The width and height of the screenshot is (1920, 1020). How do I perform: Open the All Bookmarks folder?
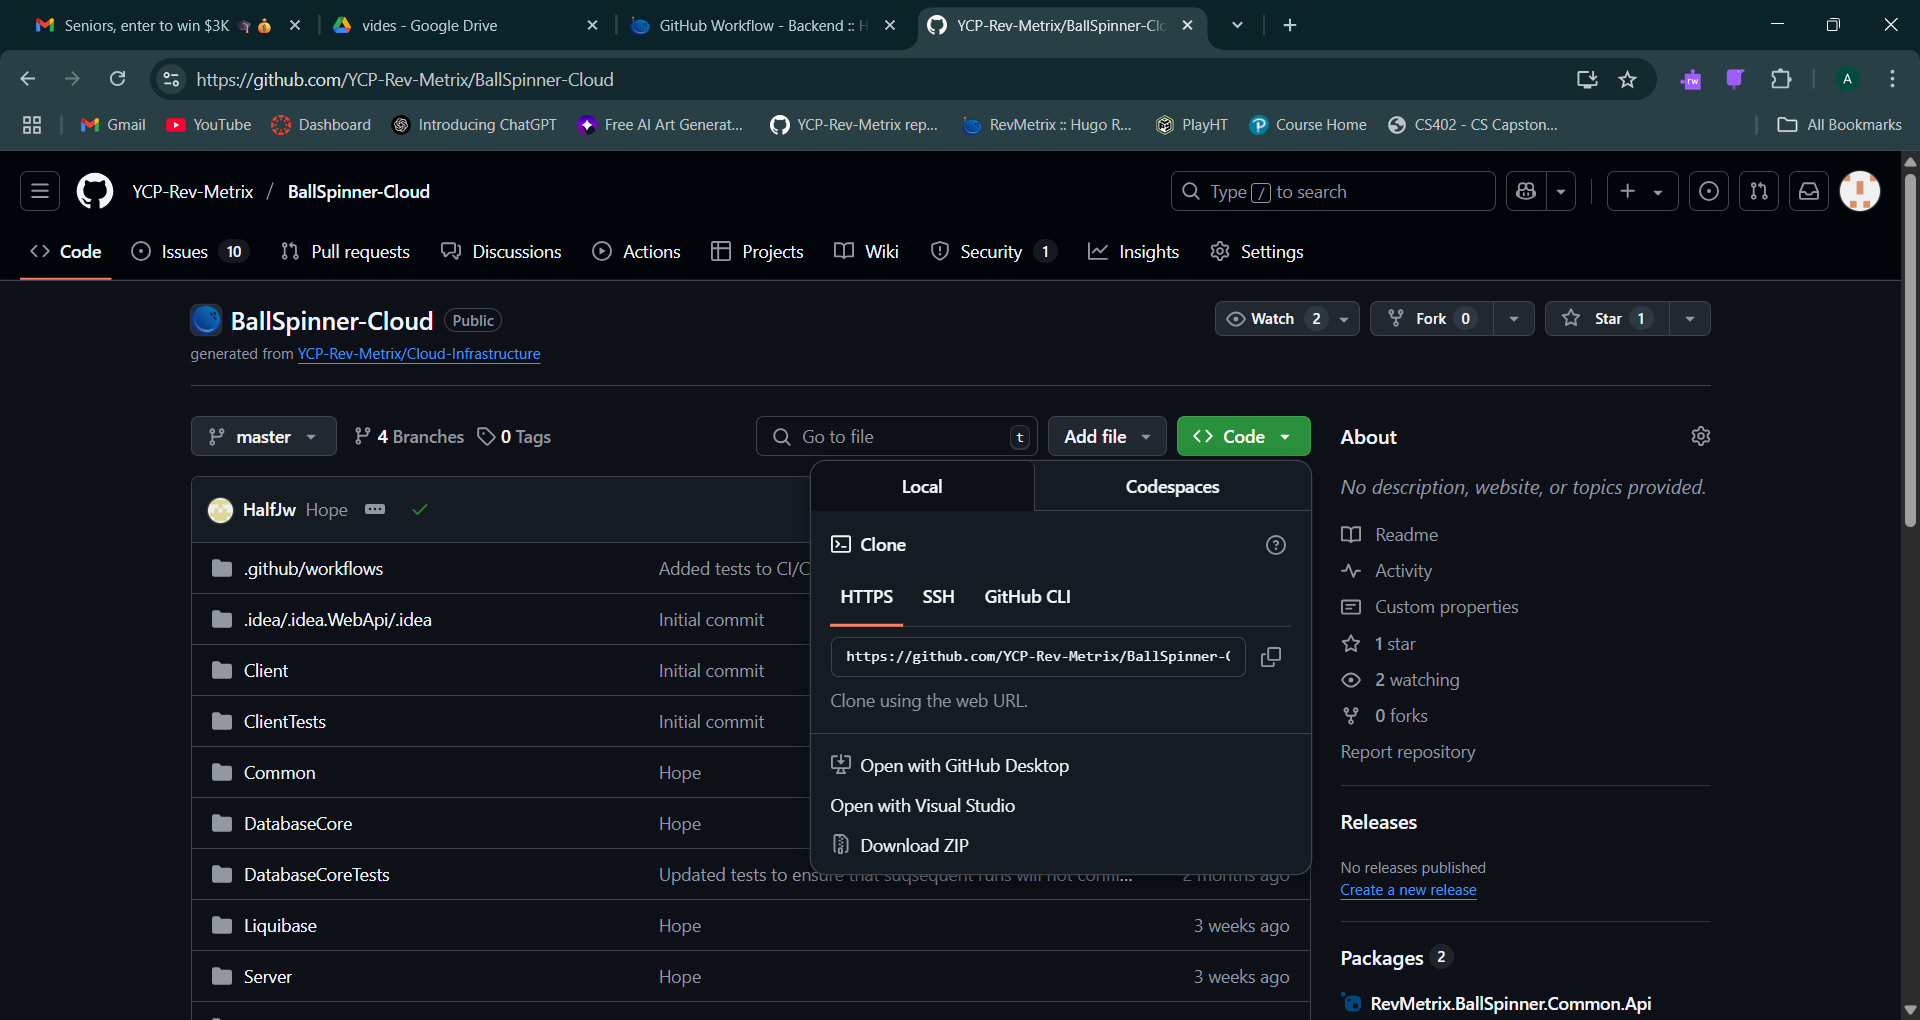(1839, 125)
